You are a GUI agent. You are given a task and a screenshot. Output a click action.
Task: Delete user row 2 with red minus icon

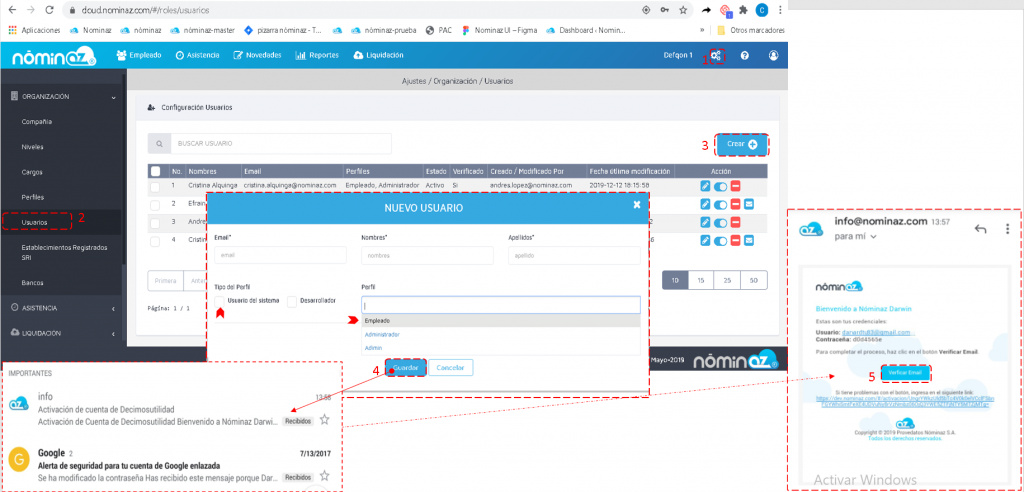[735, 205]
